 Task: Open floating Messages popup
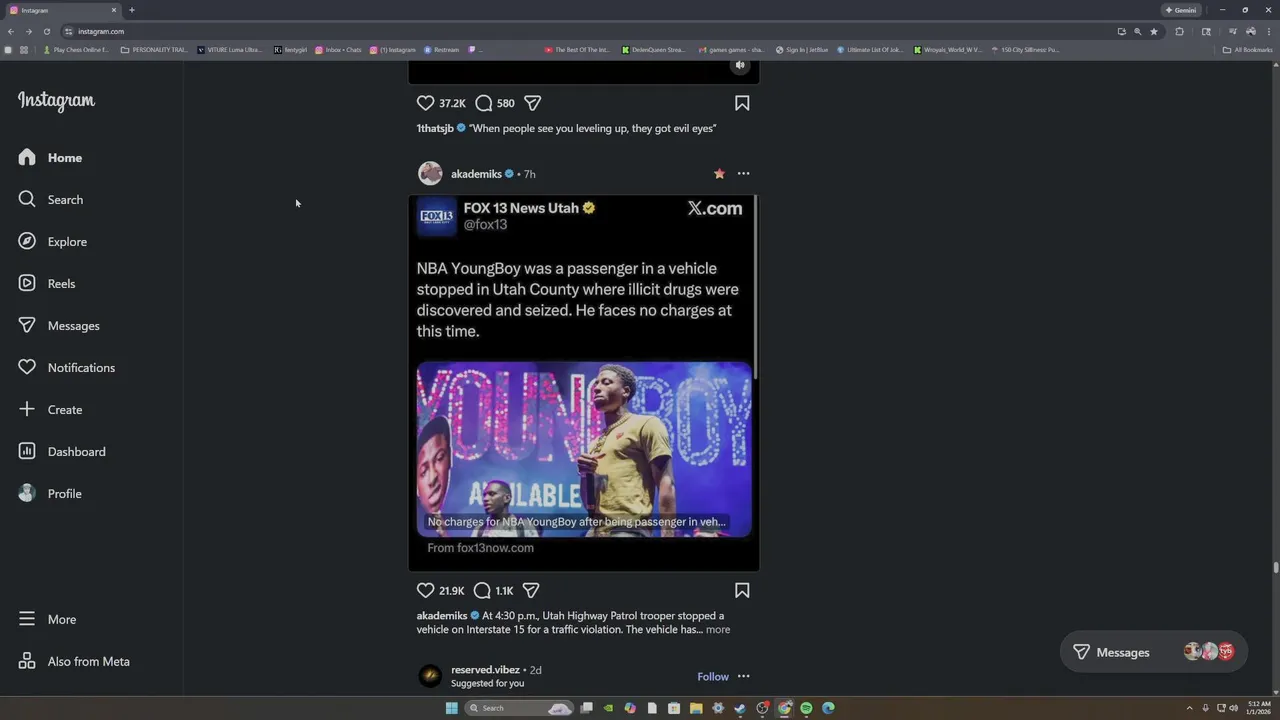(x=1153, y=652)
